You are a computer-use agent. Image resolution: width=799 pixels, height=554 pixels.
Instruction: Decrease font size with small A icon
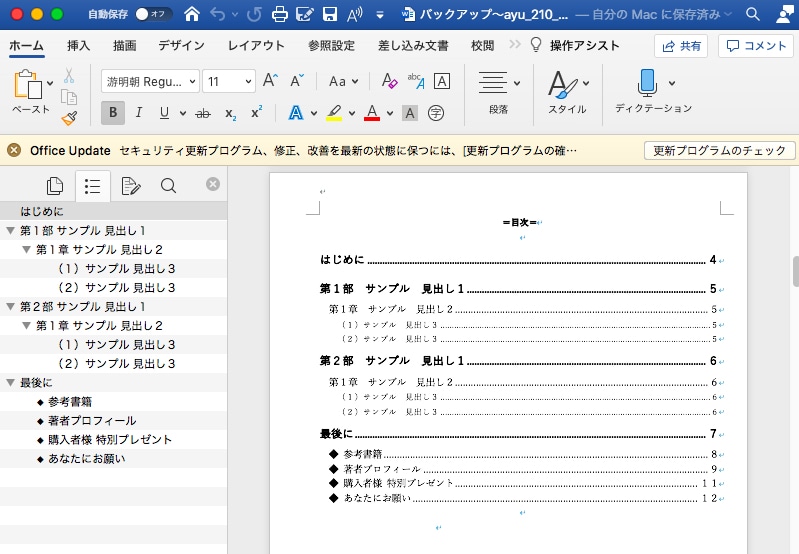coord(297,81)
